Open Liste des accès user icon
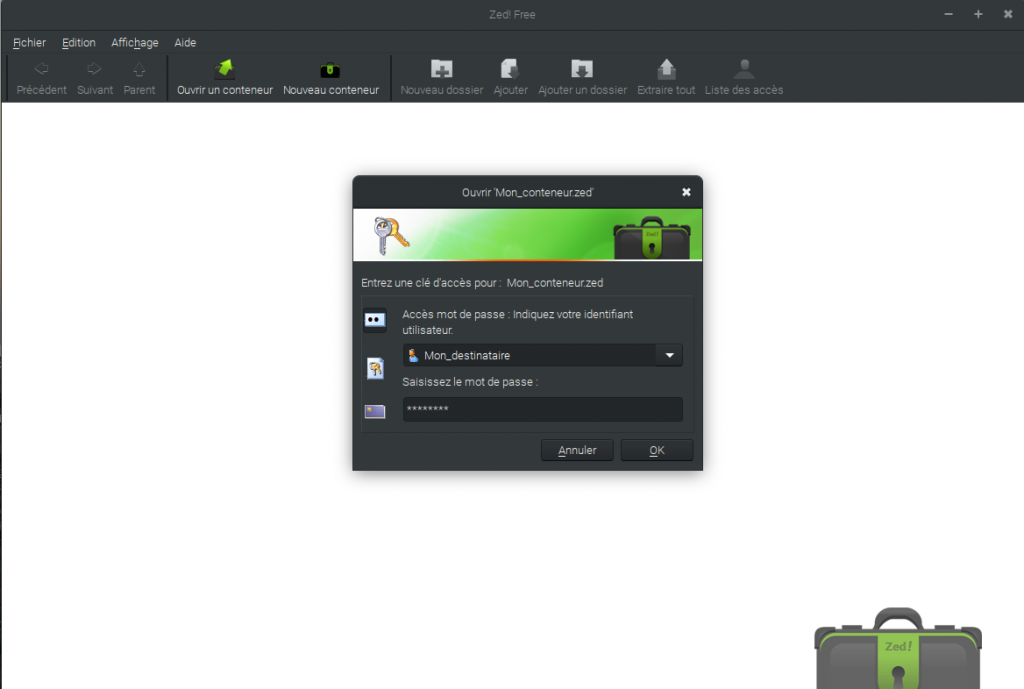The image size is (1024, 689). pyautogui.click(x=744, y=69)
